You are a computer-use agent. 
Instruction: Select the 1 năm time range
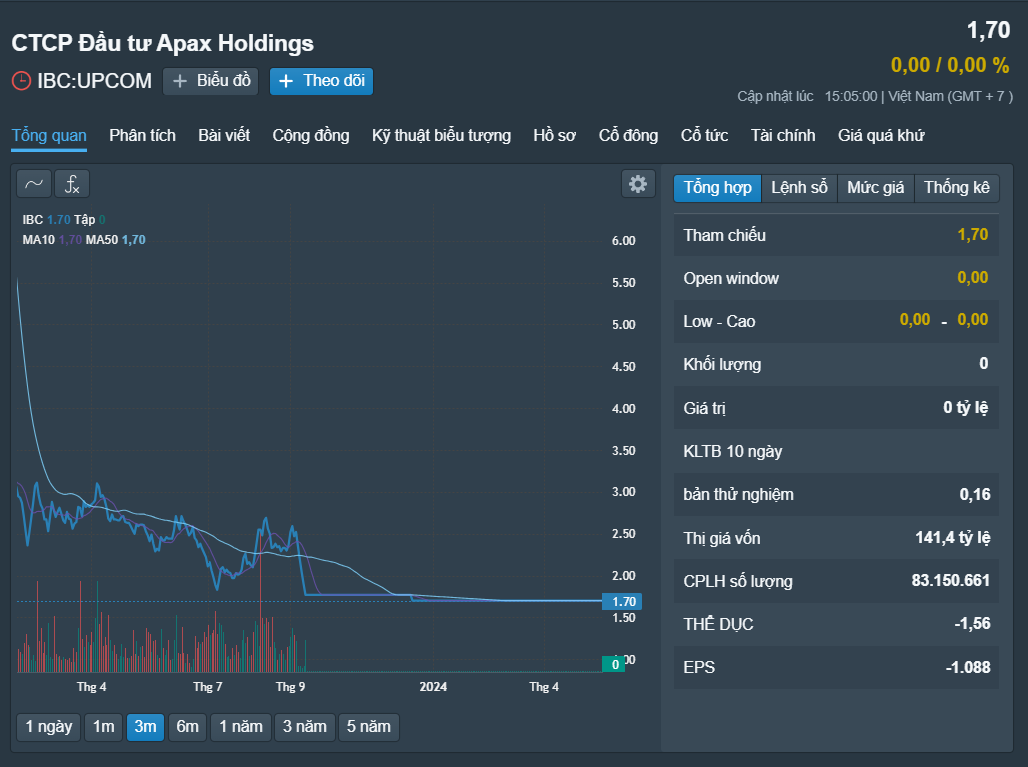click(241, 727)
